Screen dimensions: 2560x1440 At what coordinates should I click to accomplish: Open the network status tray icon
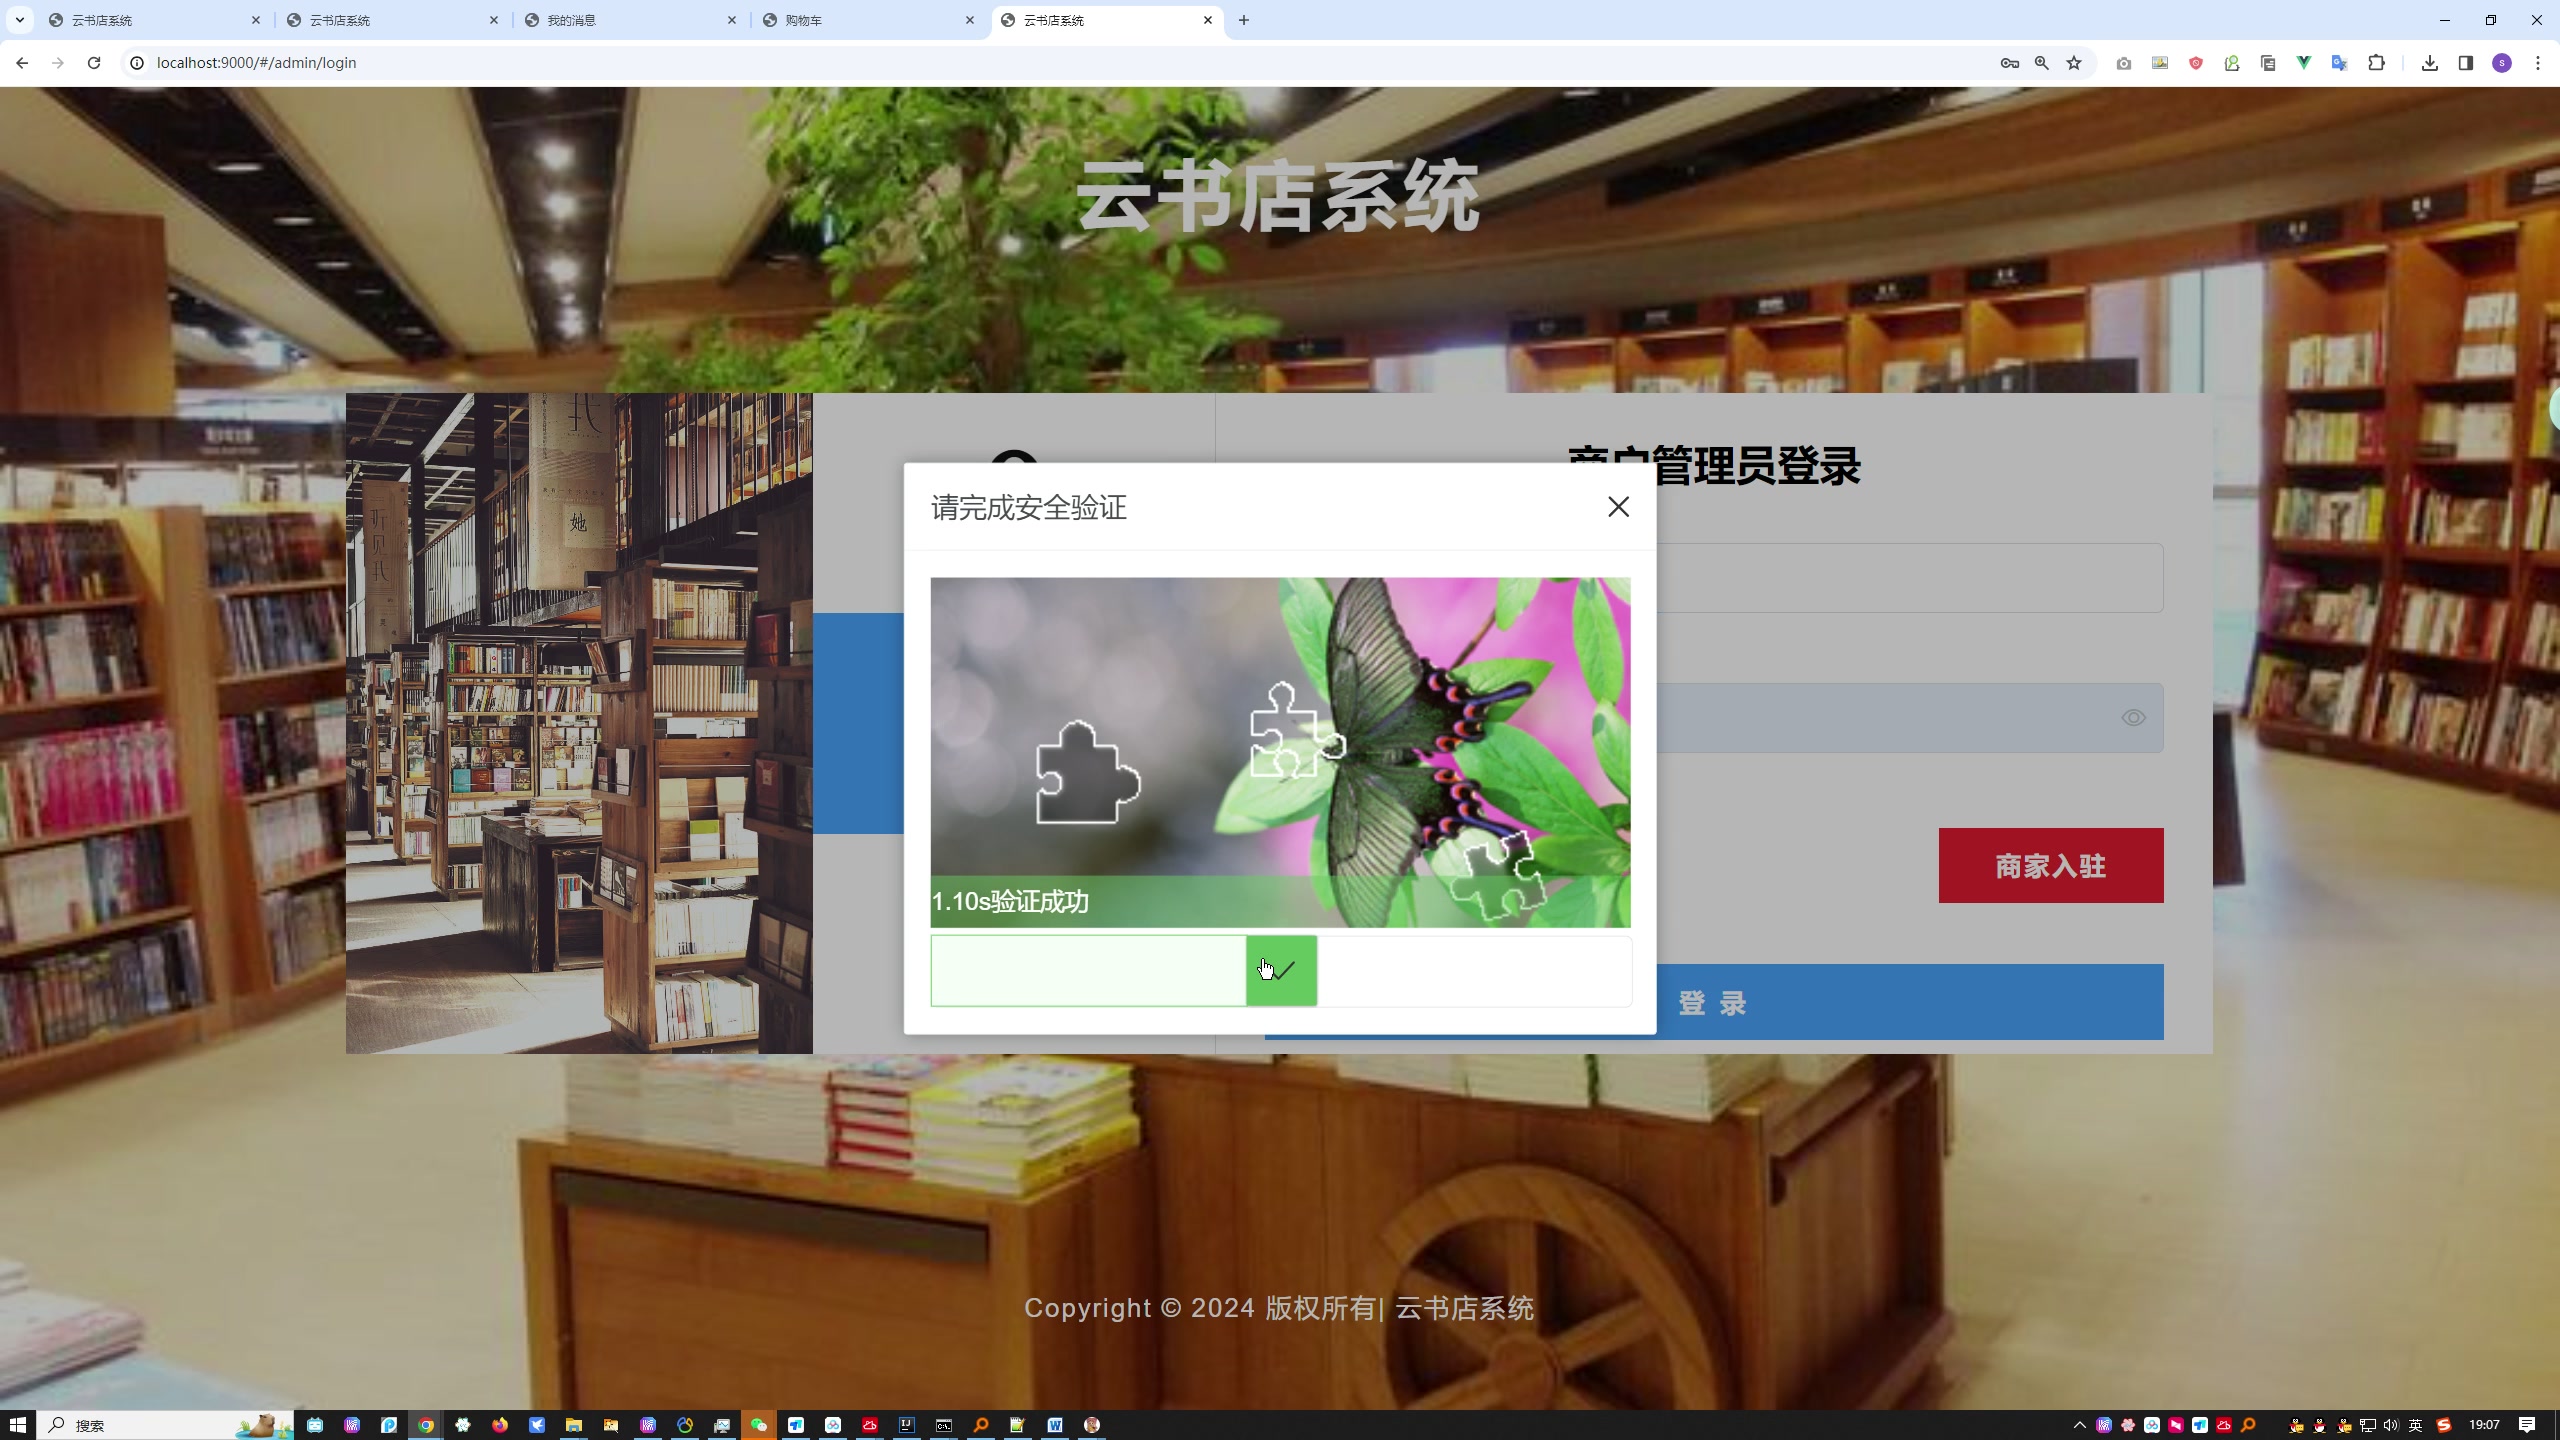click(x=2368, y=1425)
